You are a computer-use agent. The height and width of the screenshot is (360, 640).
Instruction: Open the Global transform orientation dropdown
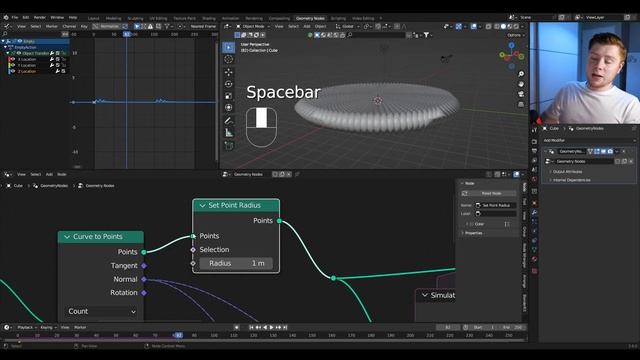(347, 26)
